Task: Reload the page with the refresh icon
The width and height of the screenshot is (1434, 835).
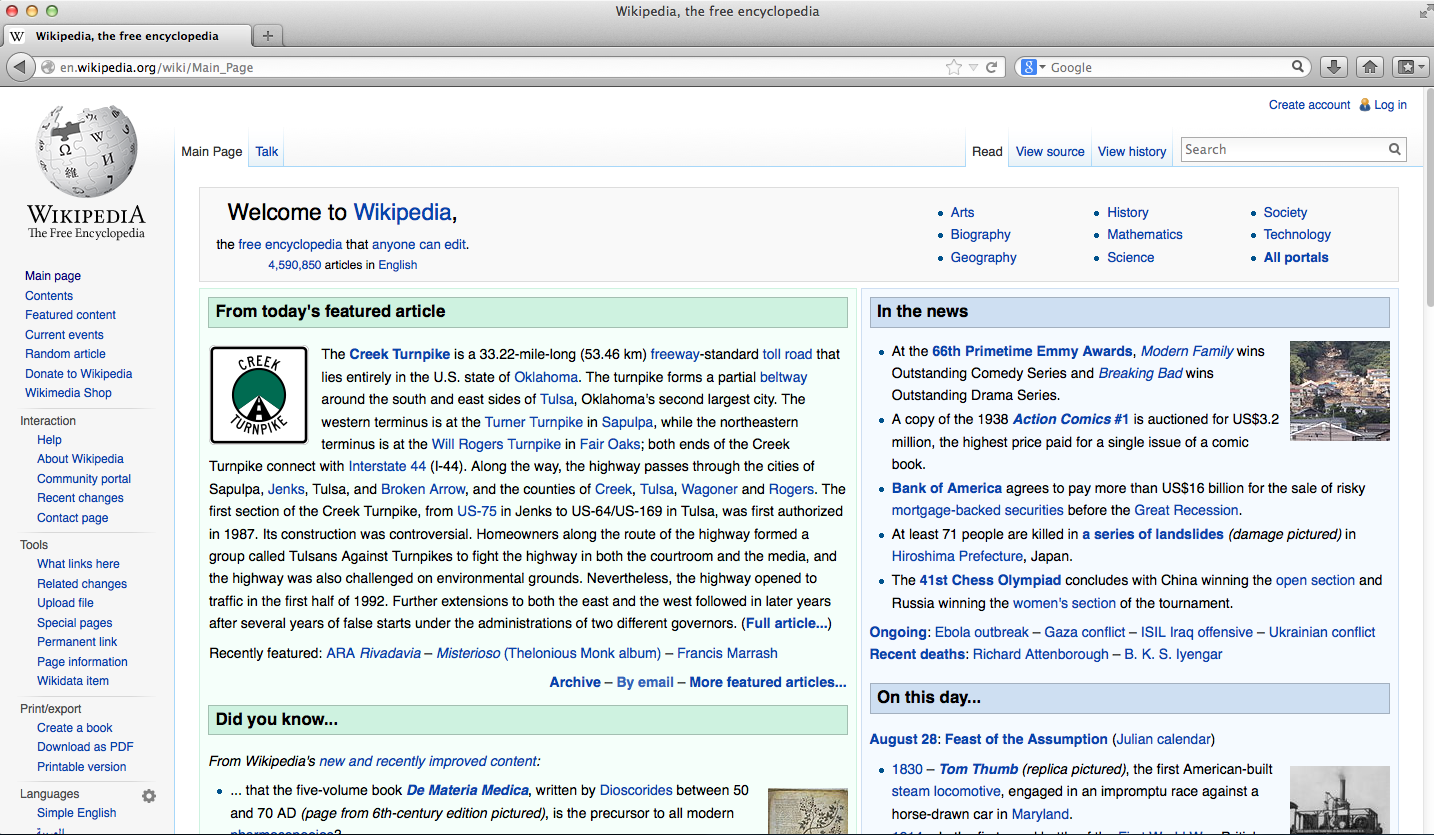Action: (991, 67)
